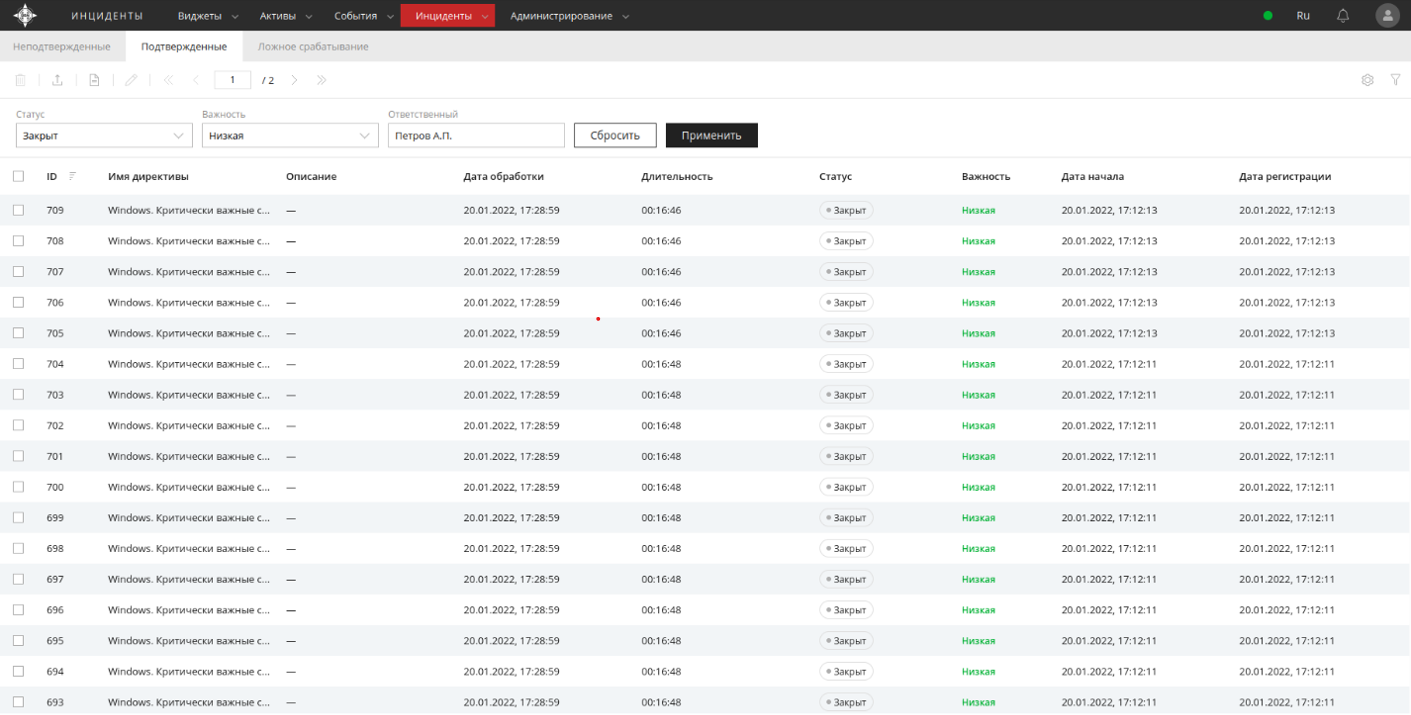The height and width of the screenshot is (715, 1411).
Task: Click the trash delete icon in toolbar
Action: point(20,80)
